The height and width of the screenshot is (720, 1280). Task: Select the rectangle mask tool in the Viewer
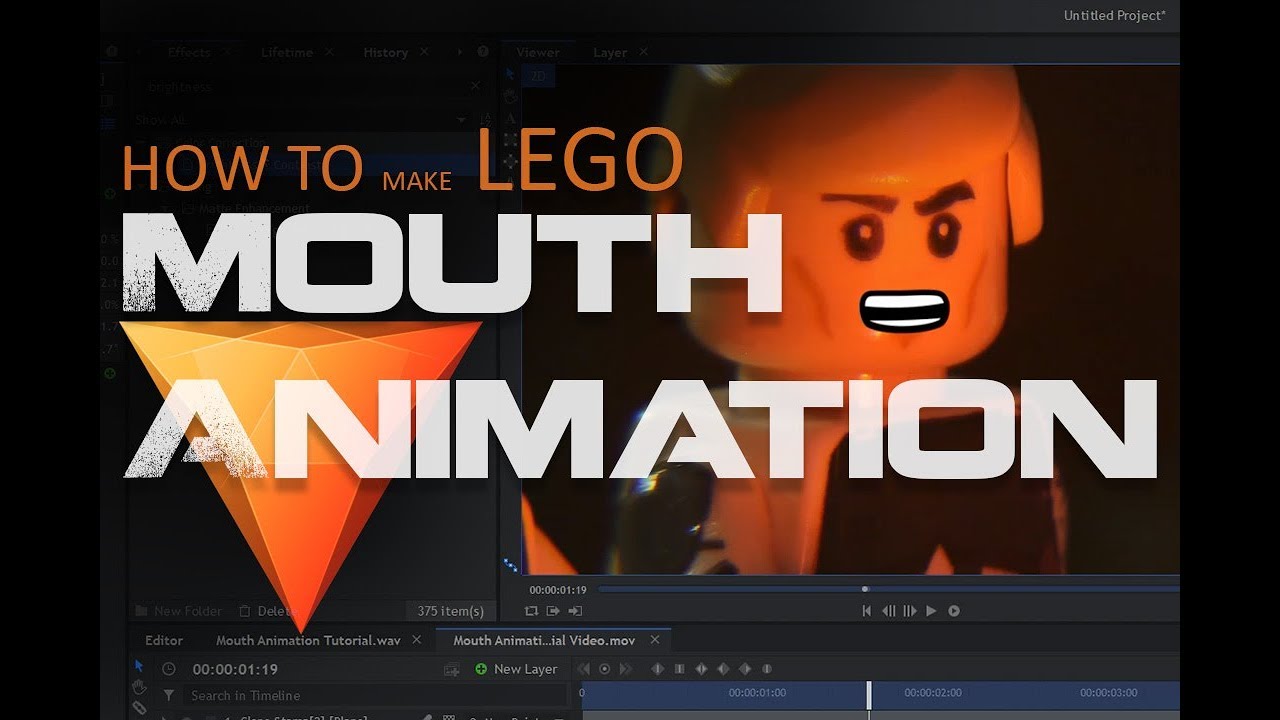click(510, 139)
